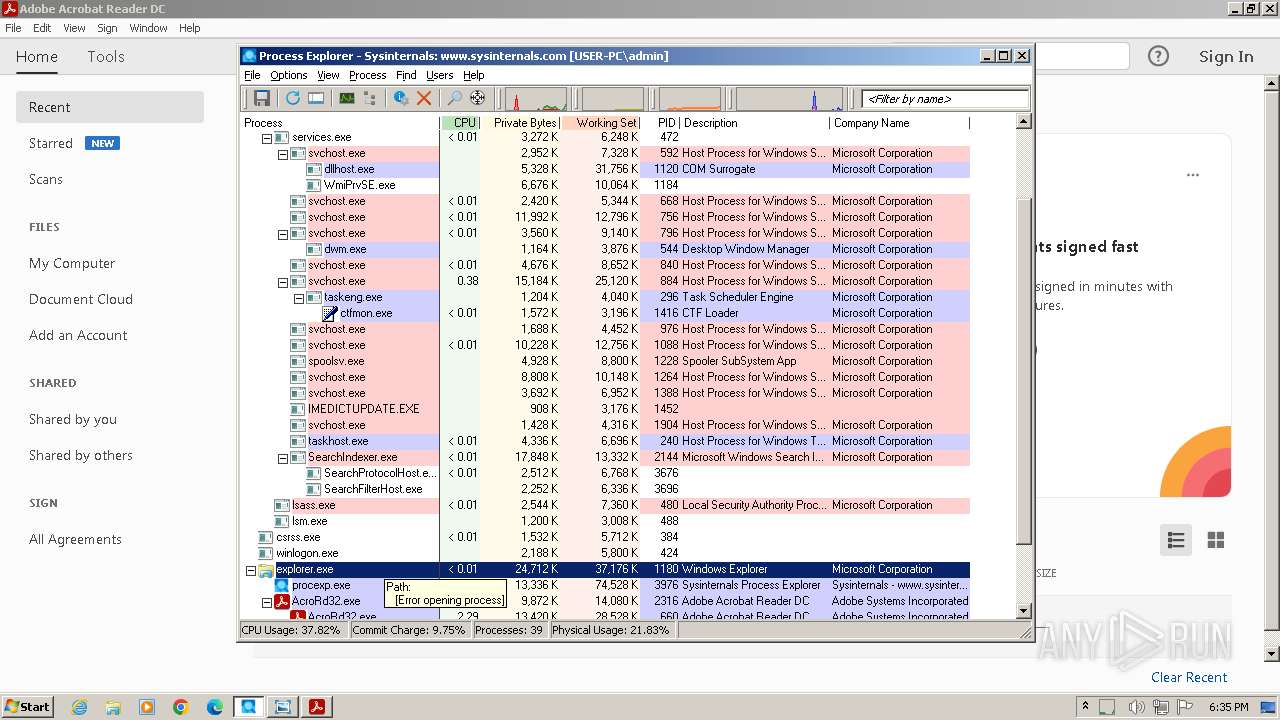The width and height of the screenshot is (1280, 720).
Task: Click the CPU usage history mini graph
Action: coord(536,99)
